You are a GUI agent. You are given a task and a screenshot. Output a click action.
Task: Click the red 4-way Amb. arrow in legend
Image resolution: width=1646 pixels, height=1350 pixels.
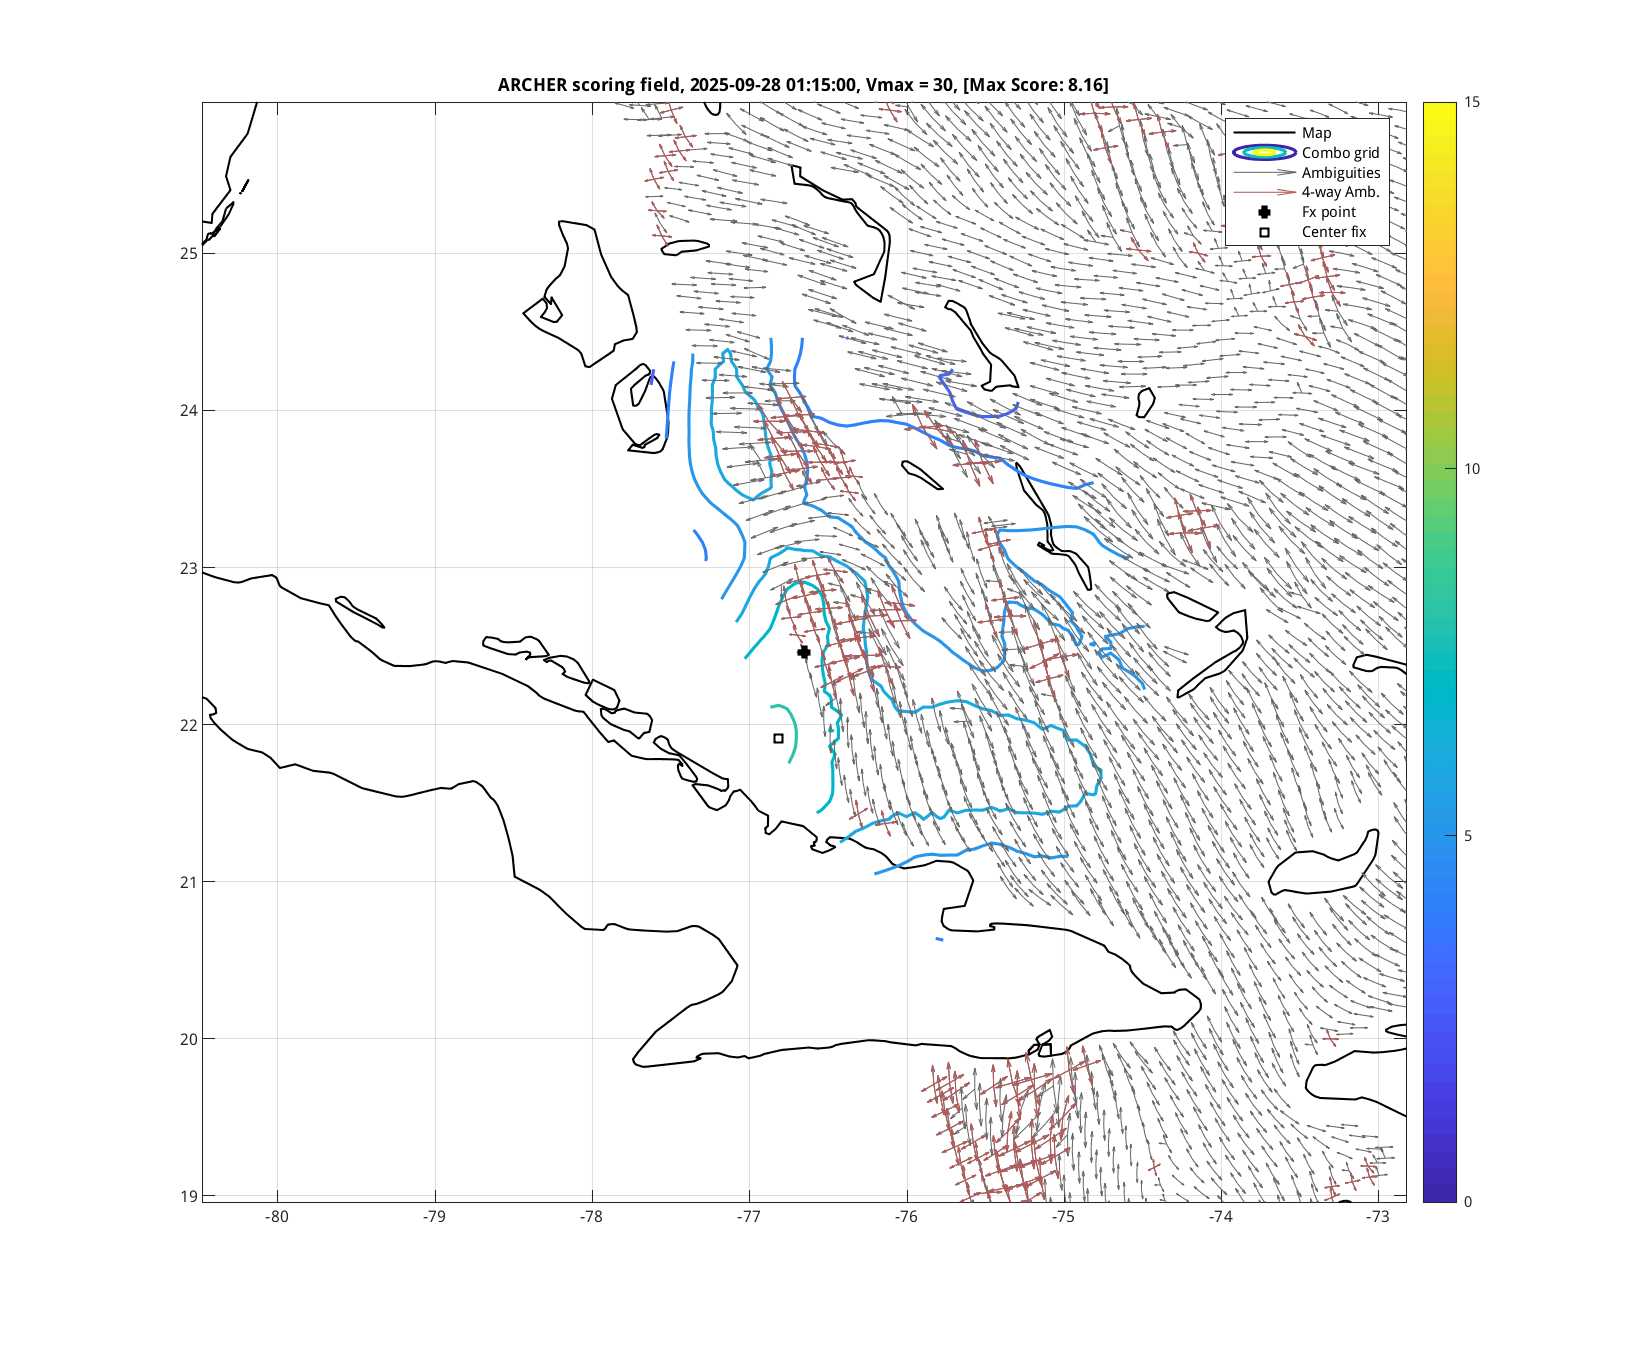click(1264, 192)
